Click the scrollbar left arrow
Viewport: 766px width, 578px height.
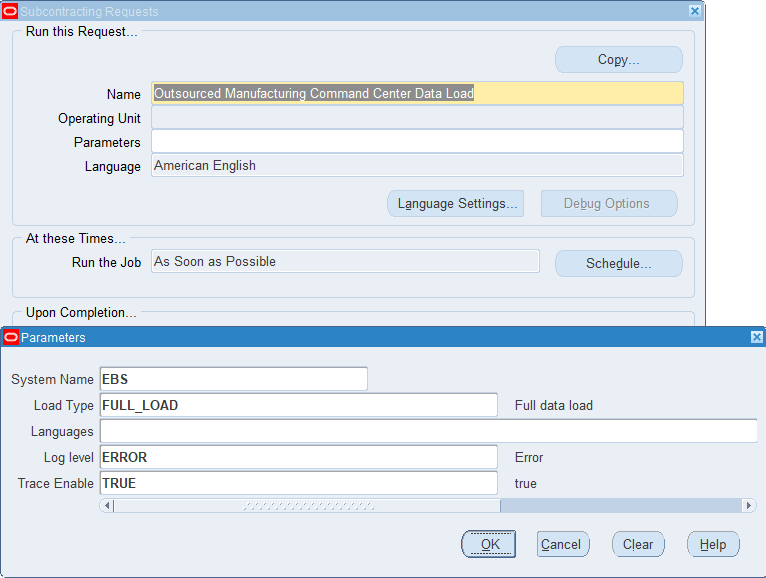pyautogui.click(x=107, y=505)
